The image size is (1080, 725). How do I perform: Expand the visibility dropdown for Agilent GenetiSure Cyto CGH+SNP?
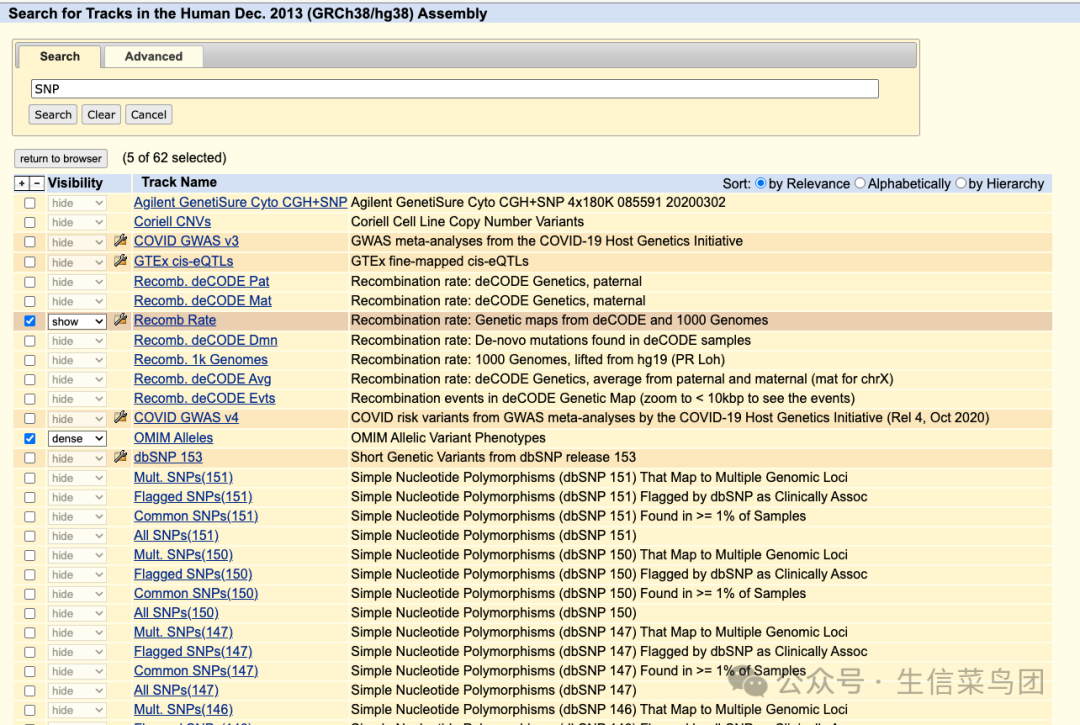coord(76,203)
